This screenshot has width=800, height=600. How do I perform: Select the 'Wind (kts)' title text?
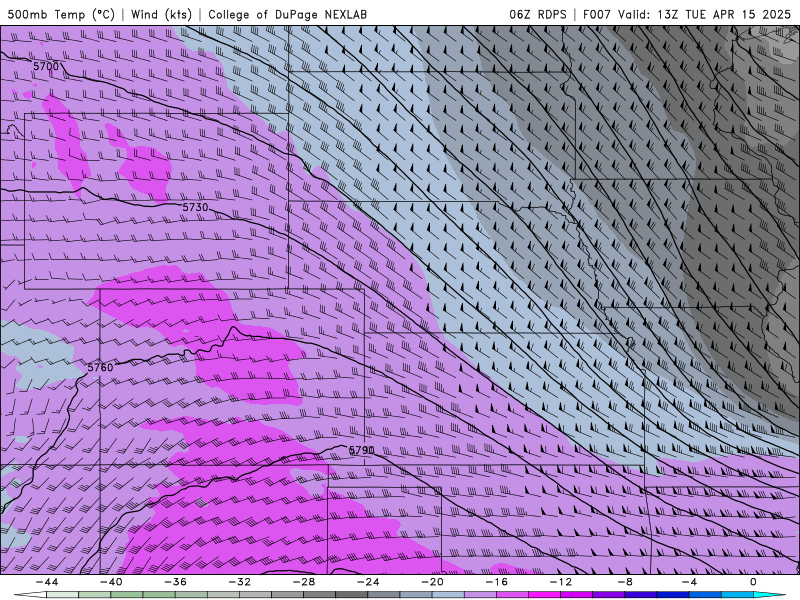(161, 14)
